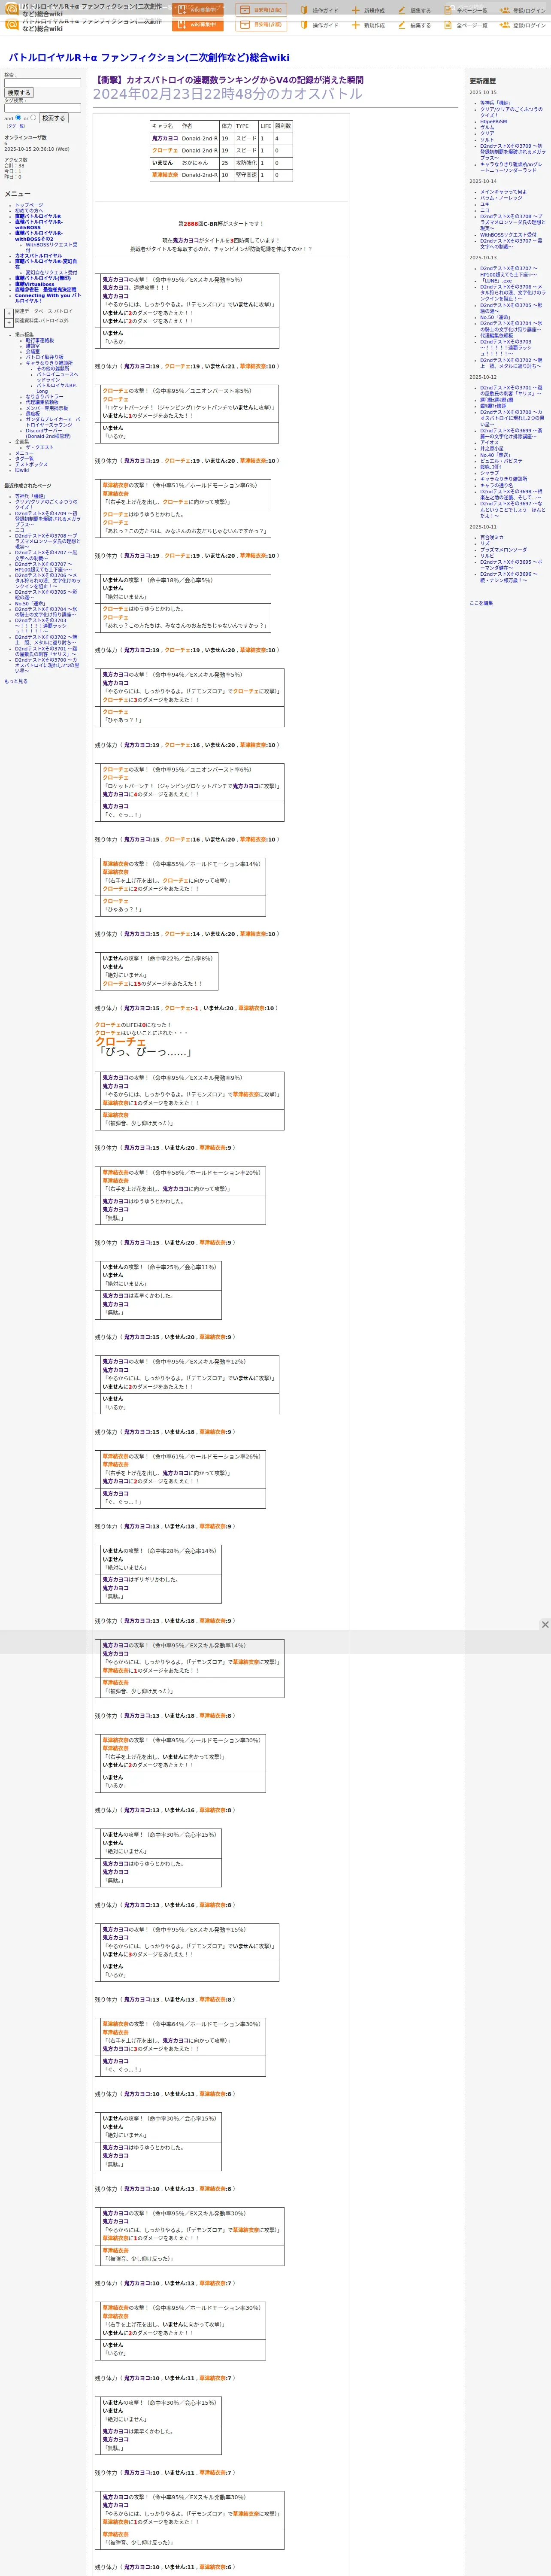Click もっと見る under recent pages
The width and height of the screenshot is (551, 2576).
16,681
